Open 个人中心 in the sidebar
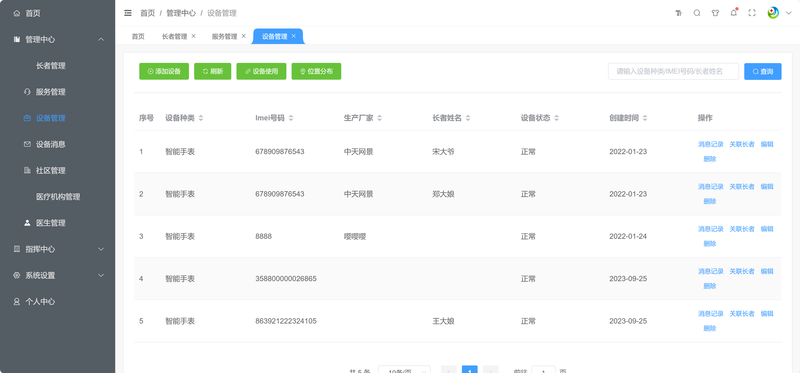This screenshot has width=800, height=373. click(x=57, y=302)
